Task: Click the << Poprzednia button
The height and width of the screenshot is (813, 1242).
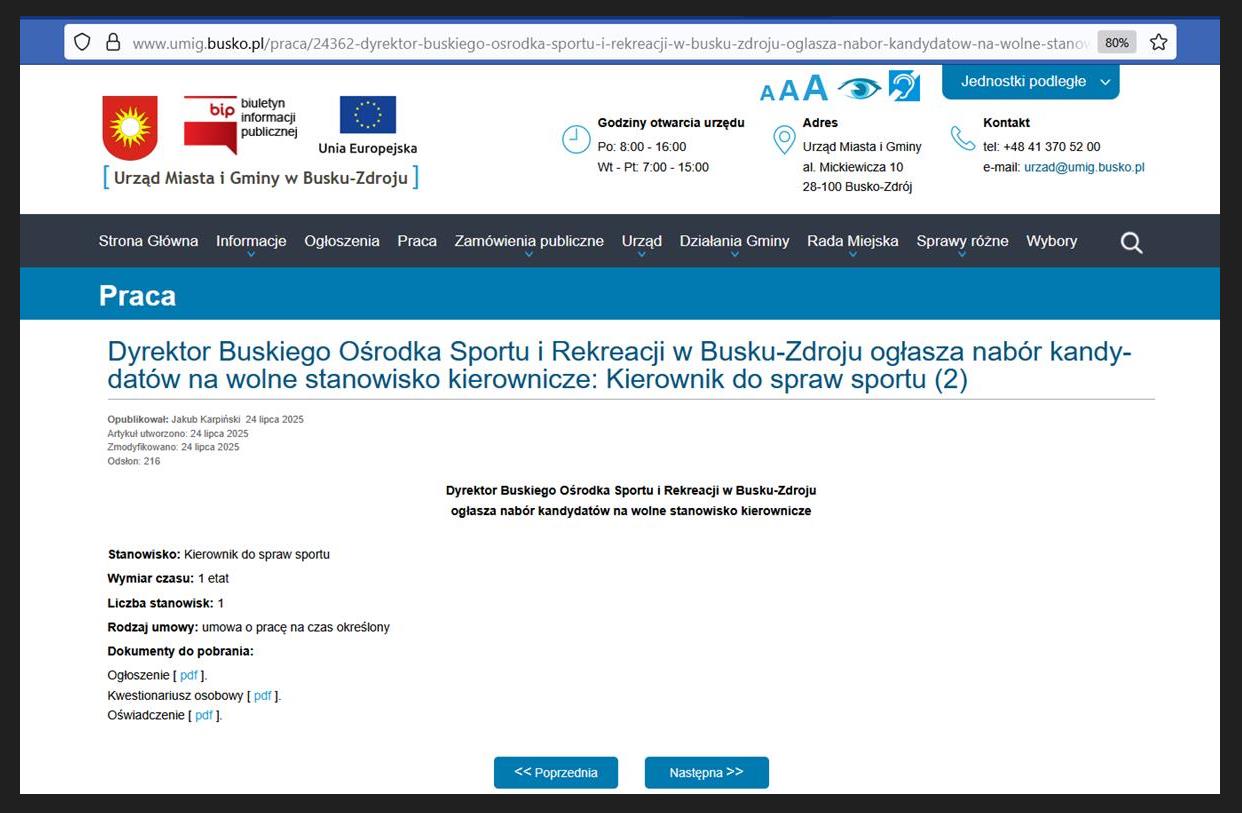Action: coord(556,773)
